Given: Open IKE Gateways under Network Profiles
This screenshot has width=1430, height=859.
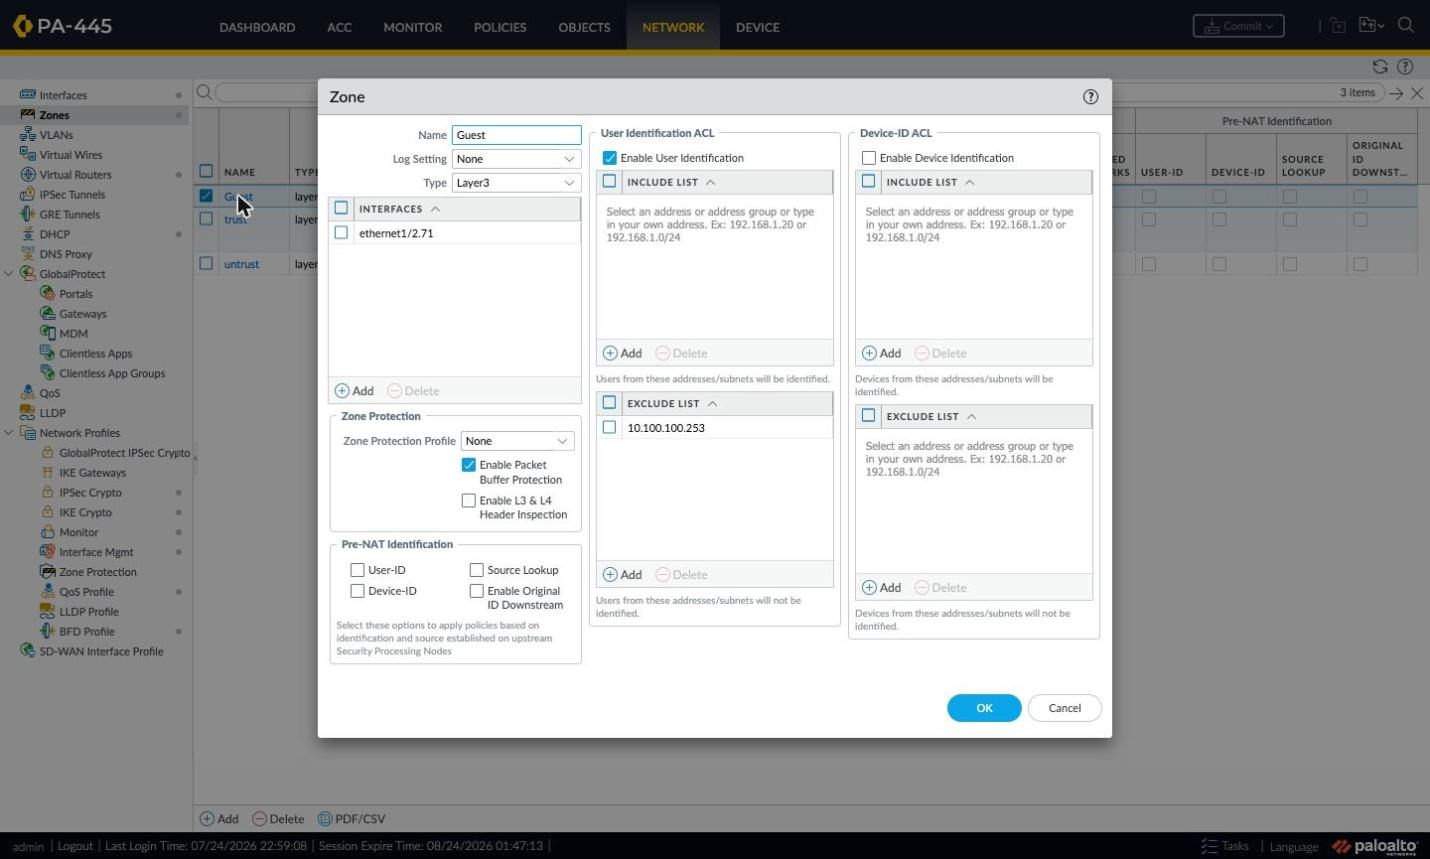Looking at the screenshot, I should click(92, 473).
